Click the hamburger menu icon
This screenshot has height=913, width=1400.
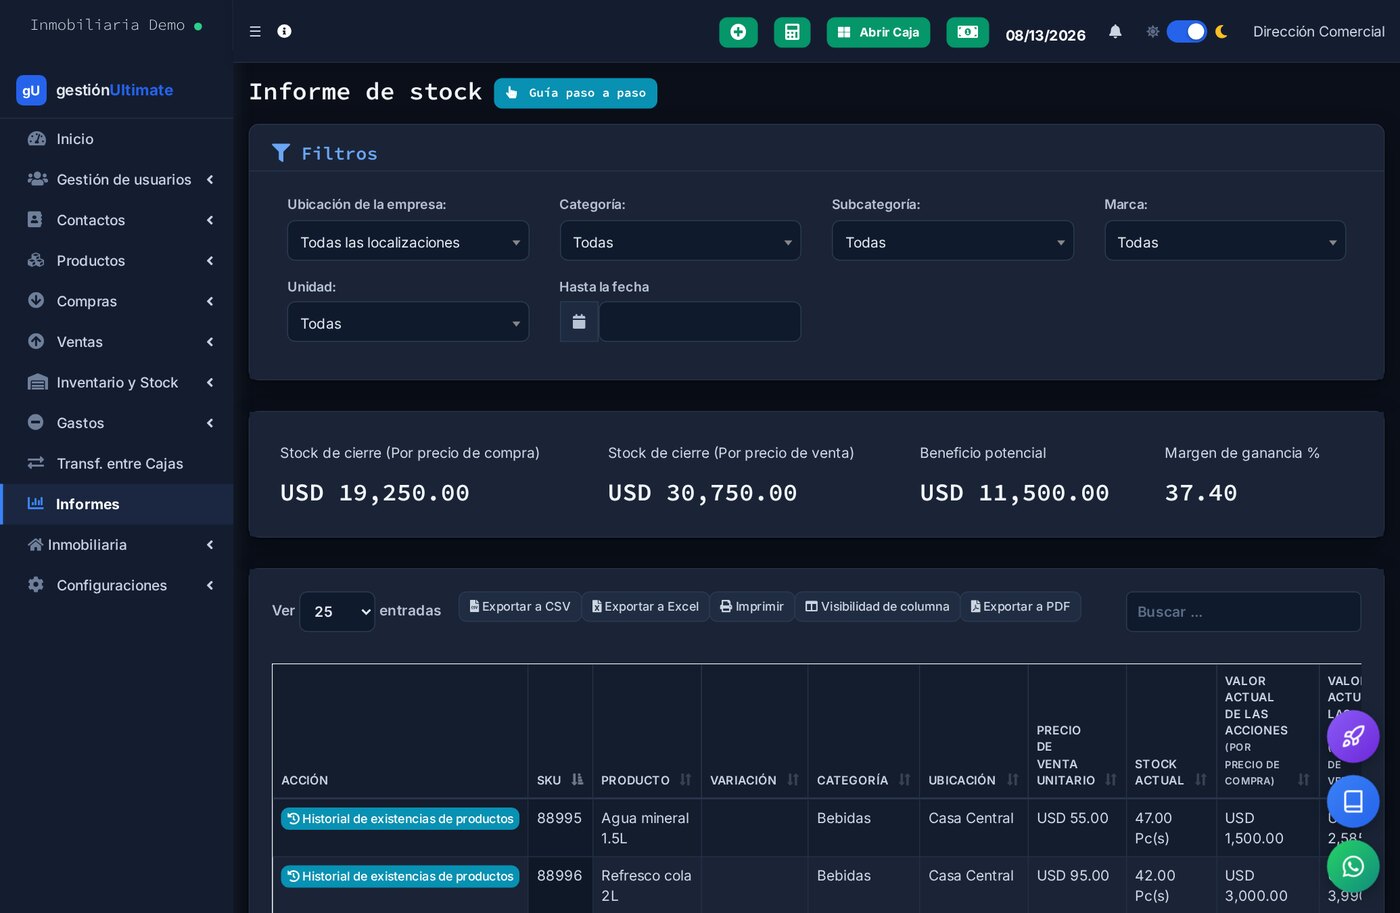(x=255, y=32)
